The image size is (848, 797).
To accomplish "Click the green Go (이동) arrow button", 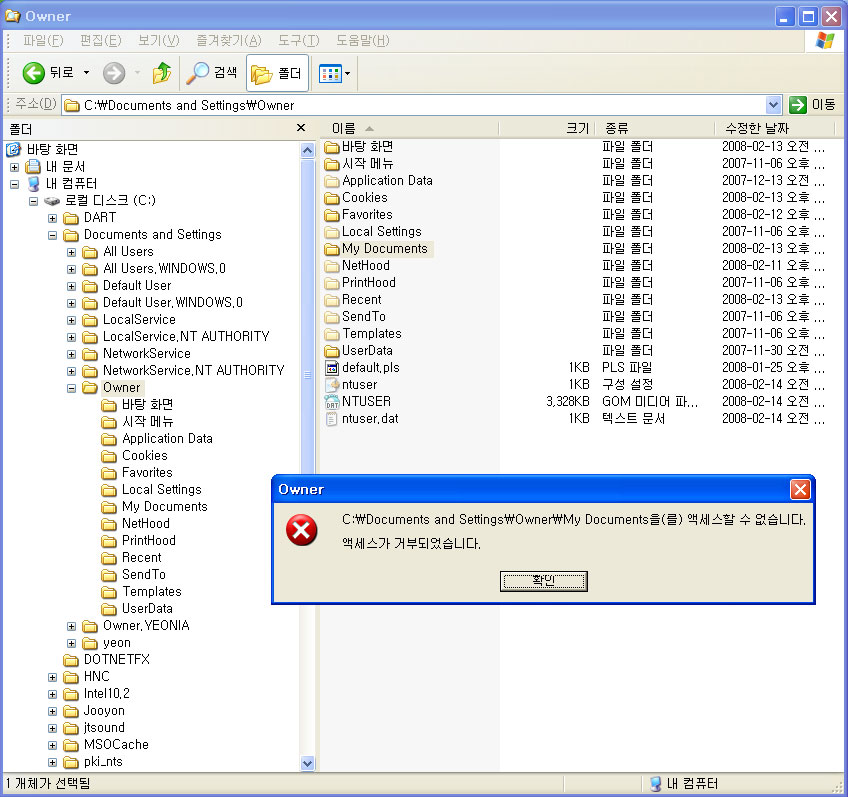I will pyautogui.click(x=798, y=105).
